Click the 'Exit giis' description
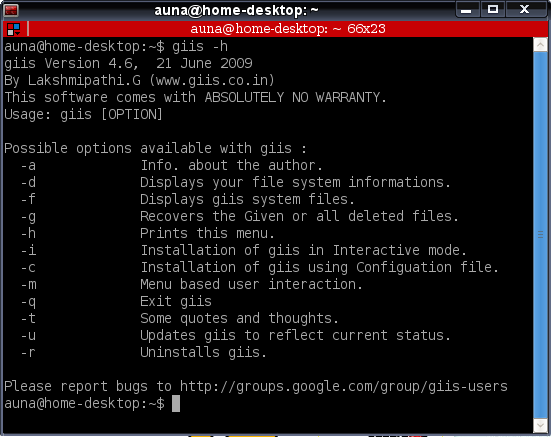The height and width of the screenshot is (437, 551). click(176, 302)
